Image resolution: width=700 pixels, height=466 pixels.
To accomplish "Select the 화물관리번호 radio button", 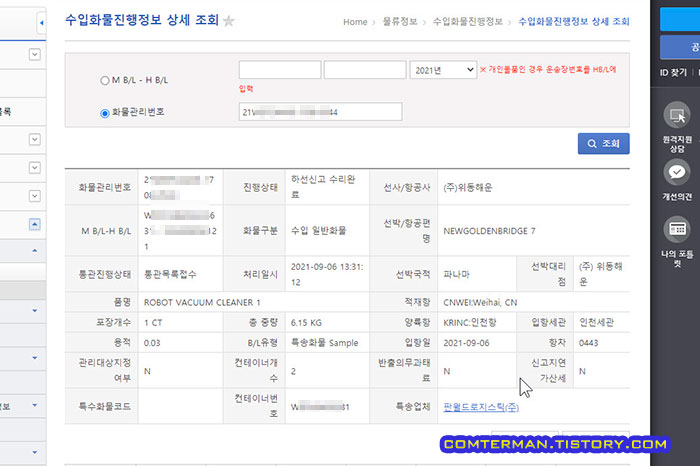I will (x=104, y=113).
